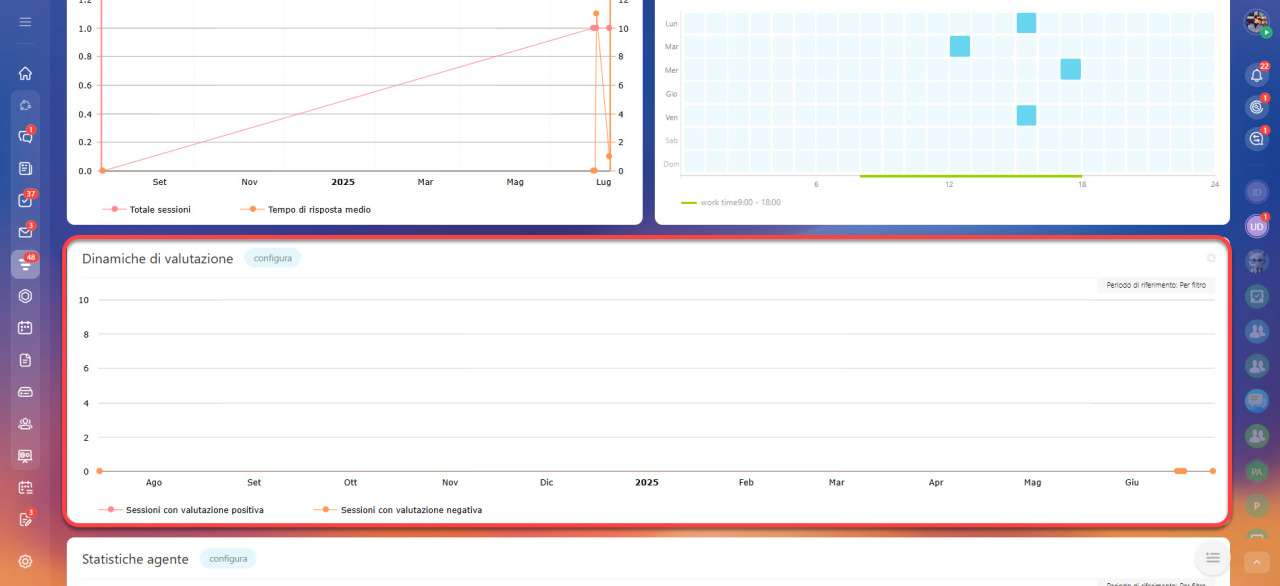Screen dimensions: 1280x586
Task: Open the hamburger menu in the left sidebar
Action: click(25, 21)
